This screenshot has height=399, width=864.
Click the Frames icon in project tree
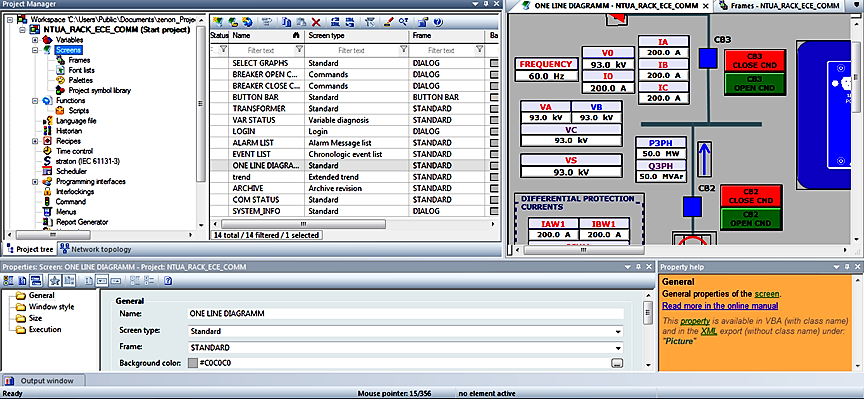tap(60, 60)
